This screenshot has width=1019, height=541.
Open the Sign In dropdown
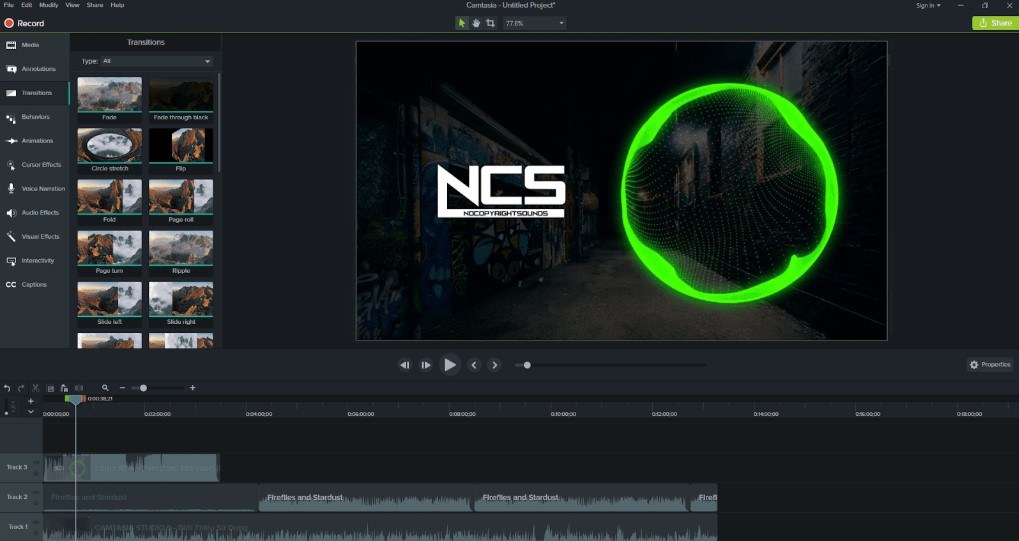(x=928, y=6)
